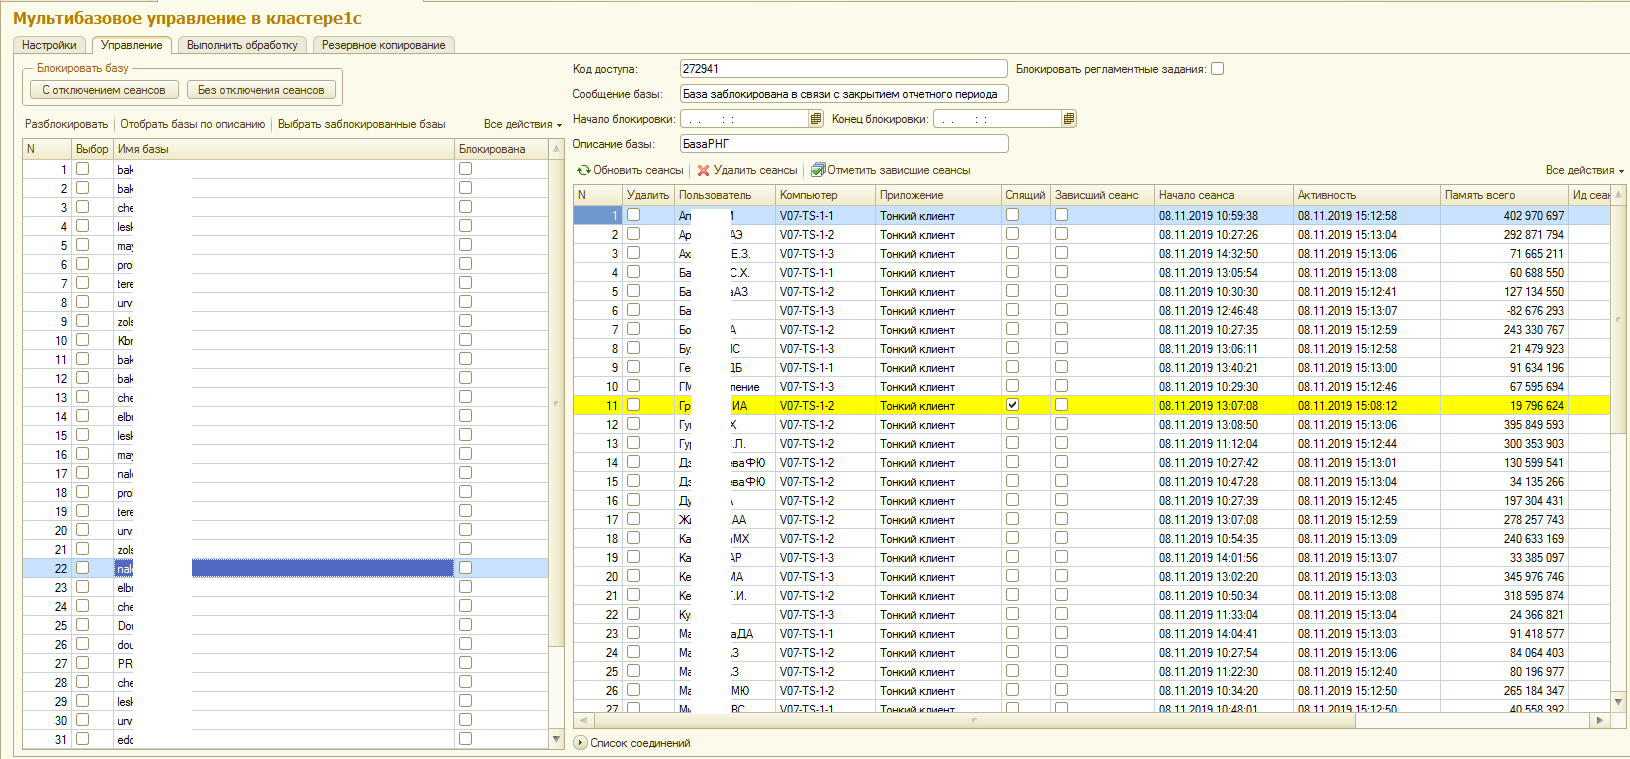Expand Список соединений section
1630x759 pixels.
580,743
